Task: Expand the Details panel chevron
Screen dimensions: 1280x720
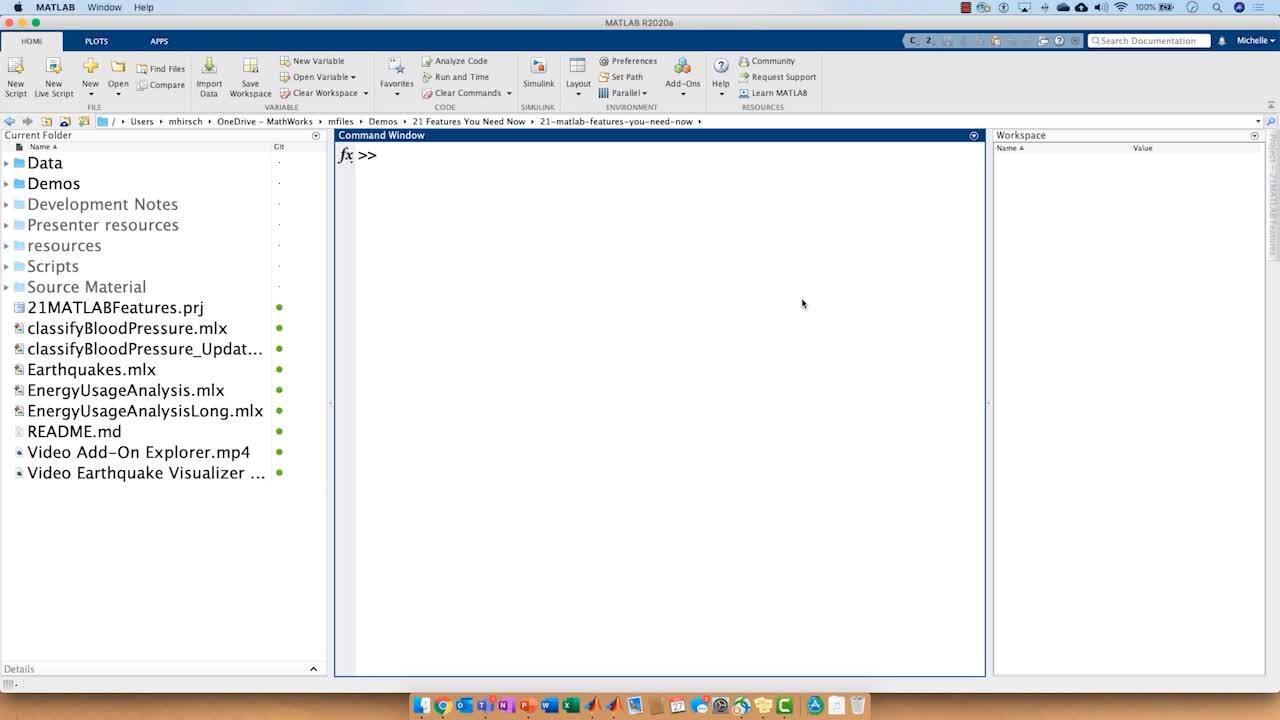Action: [313, 669]
